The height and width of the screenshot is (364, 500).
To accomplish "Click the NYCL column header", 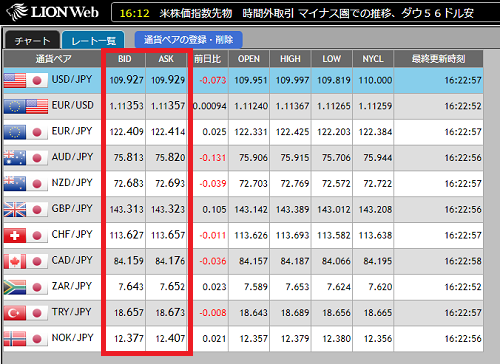I will (373, 59).
